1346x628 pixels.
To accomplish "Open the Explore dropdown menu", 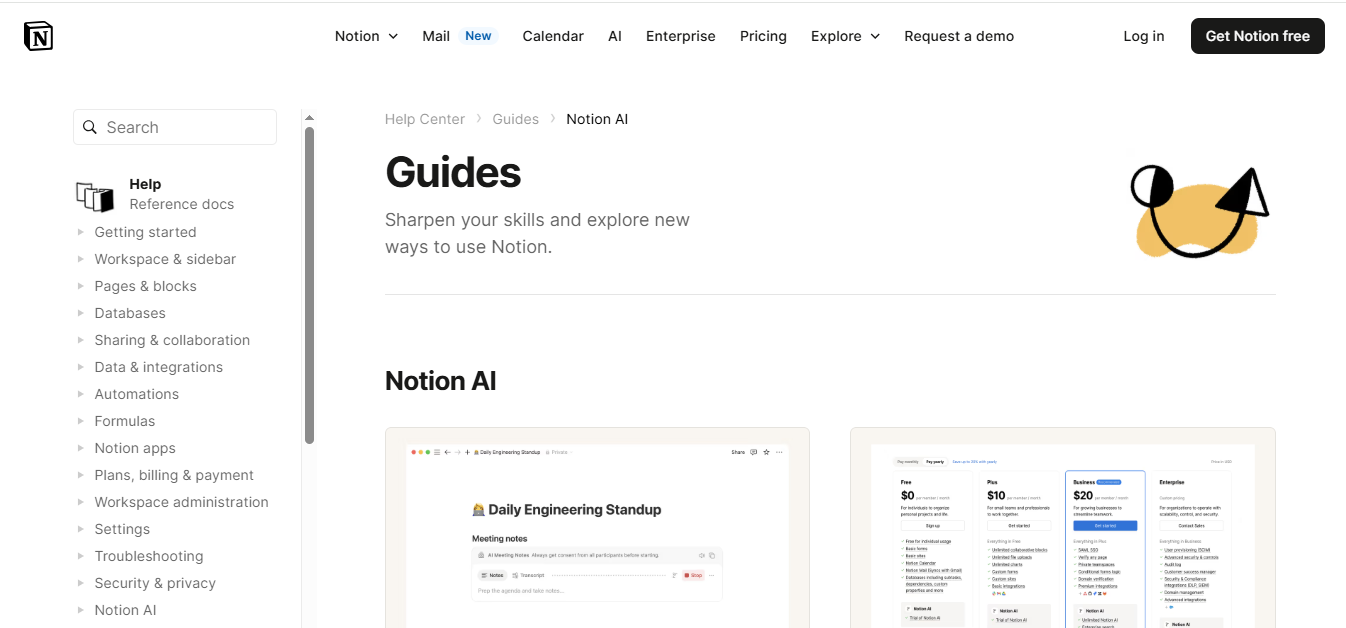I will (x=845, y=36).
